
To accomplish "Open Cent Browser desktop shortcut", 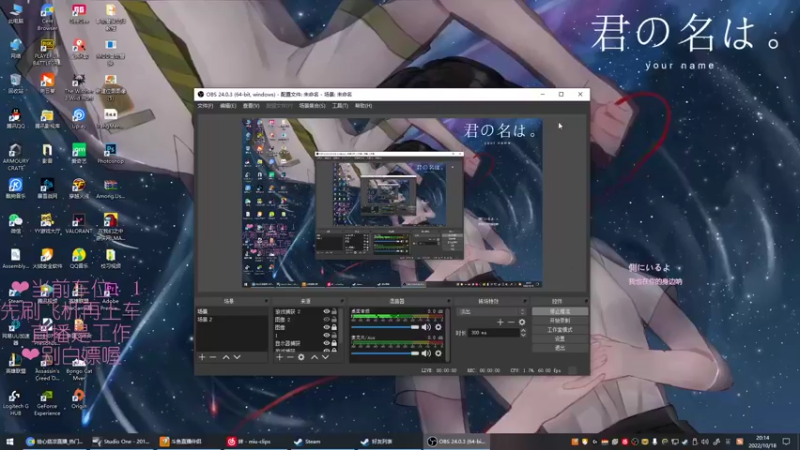I will [x=47, y=17].
